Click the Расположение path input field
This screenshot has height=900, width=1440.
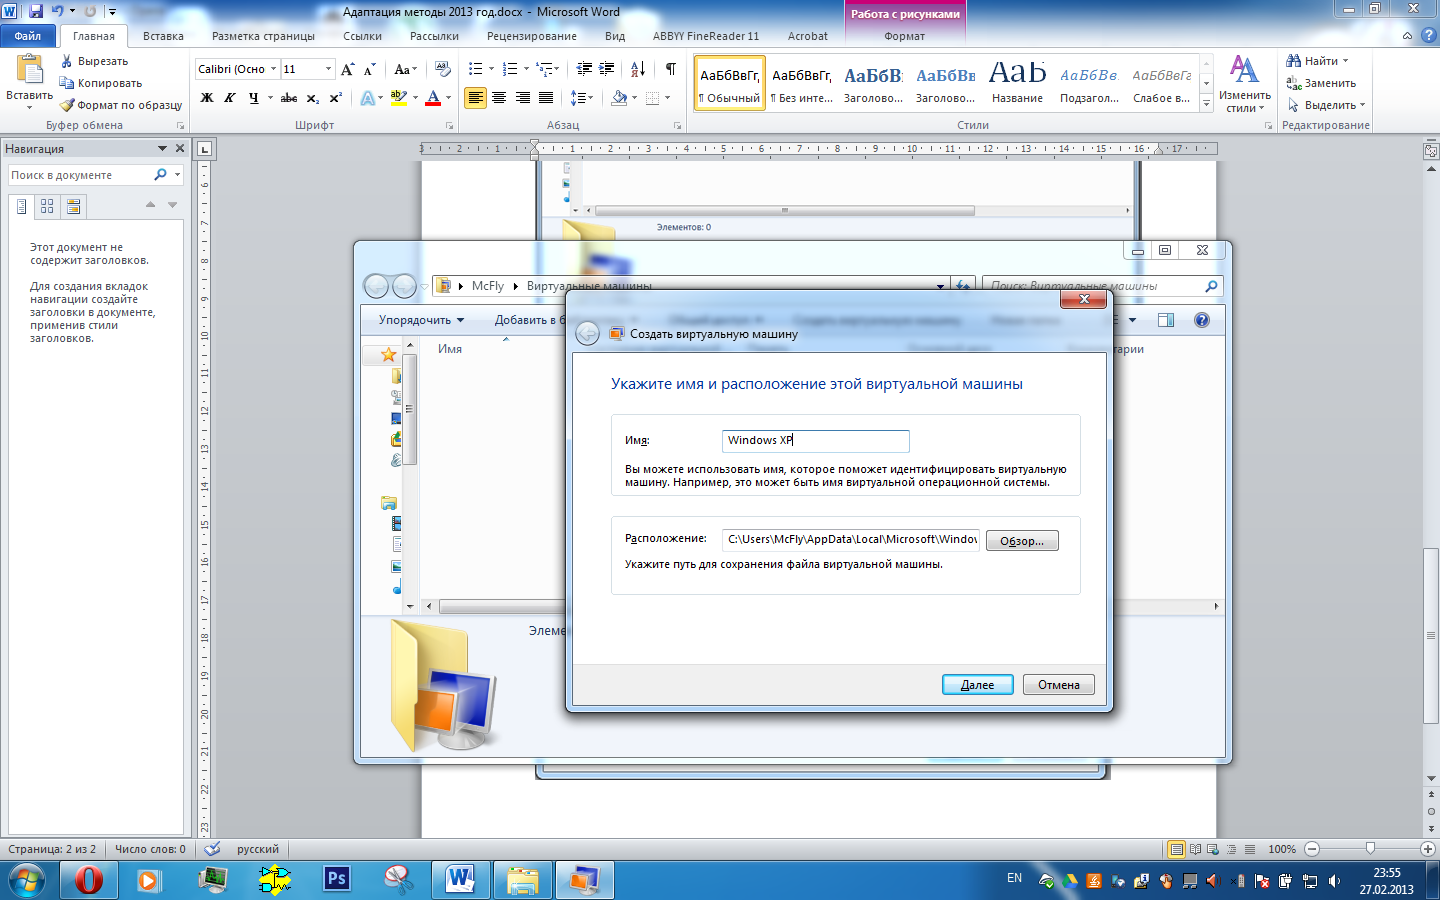click(x=850, y=540)
